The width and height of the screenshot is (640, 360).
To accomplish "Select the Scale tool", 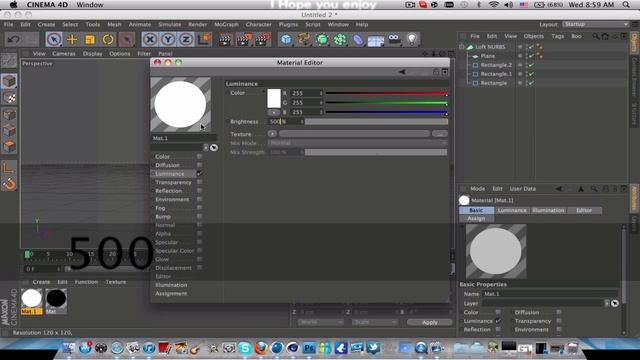I will coord(90,40).
